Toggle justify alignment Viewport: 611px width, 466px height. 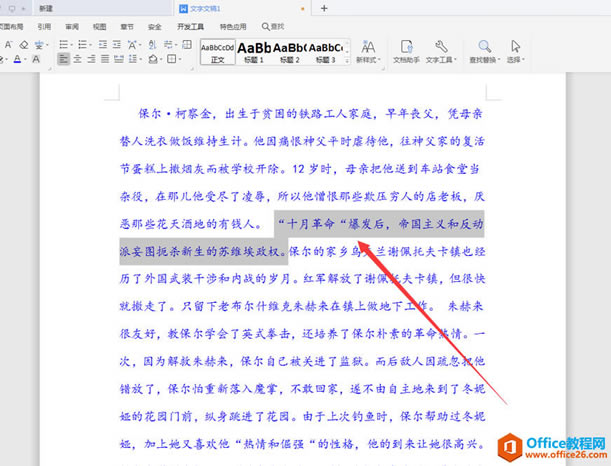pyautogui.click(x=105, y=59)
